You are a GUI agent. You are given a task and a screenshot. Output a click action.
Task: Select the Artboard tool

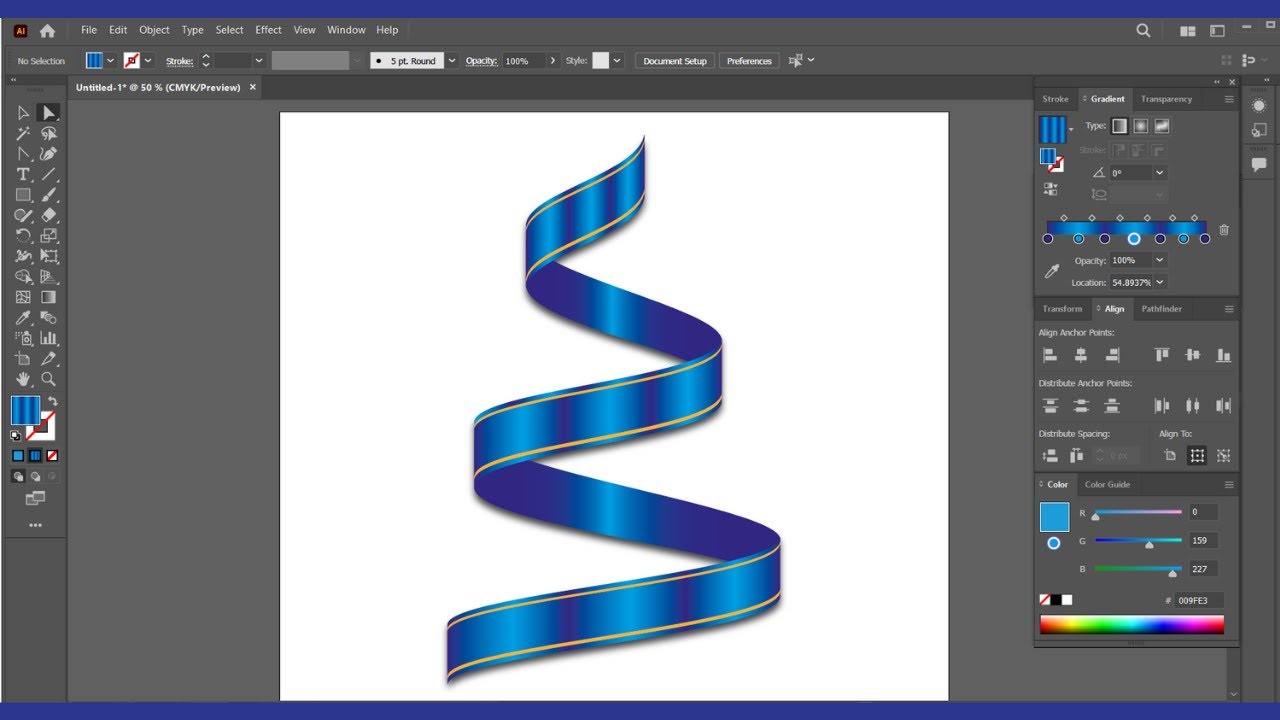[x=23, y=359]
